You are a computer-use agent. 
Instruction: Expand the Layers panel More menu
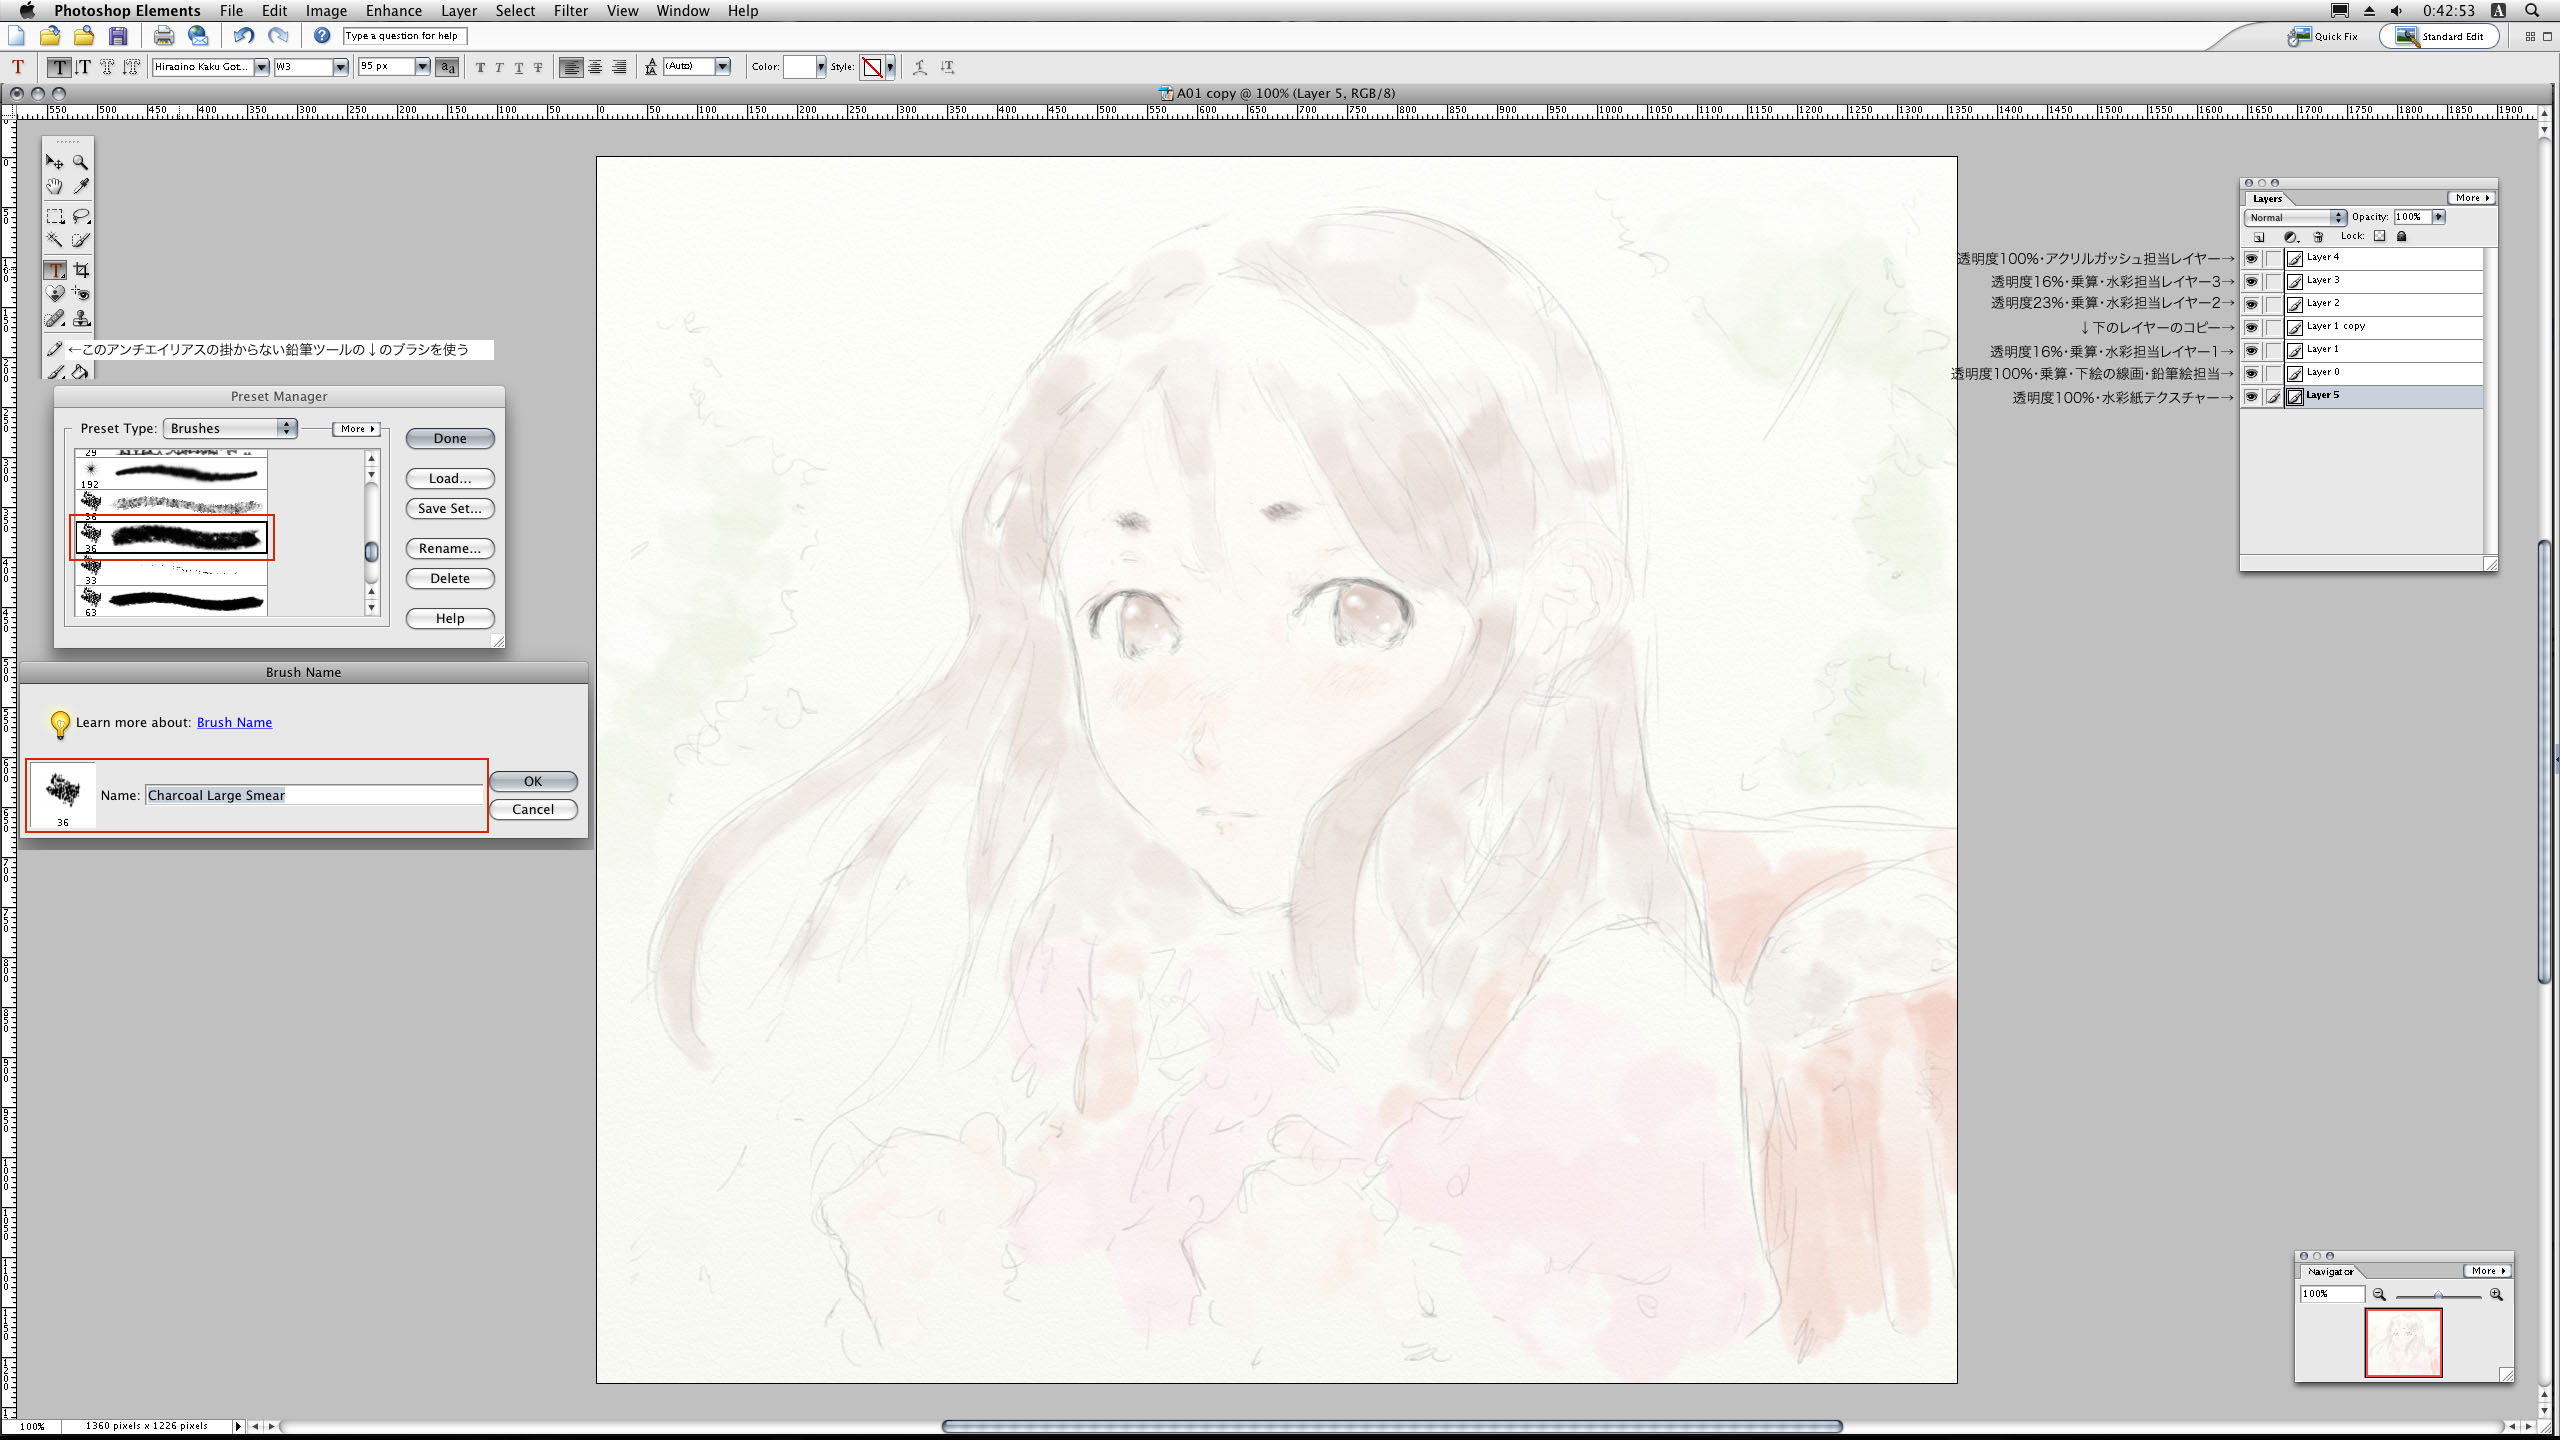[x=2471, y=198]
